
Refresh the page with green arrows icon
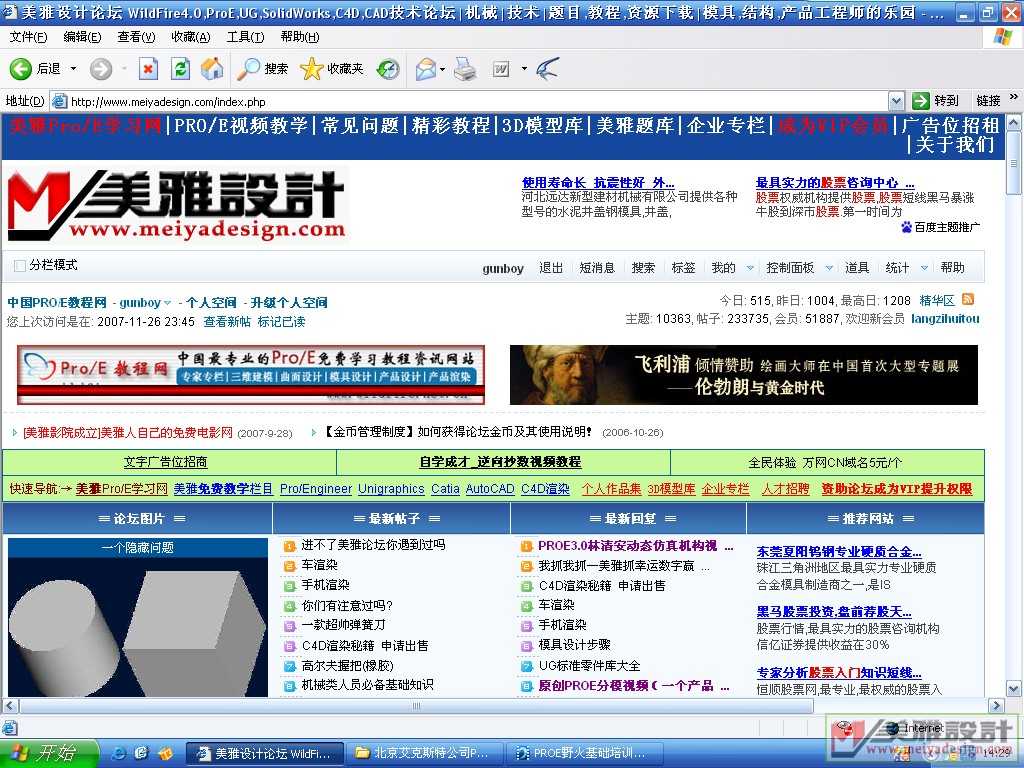click(180, 69)
